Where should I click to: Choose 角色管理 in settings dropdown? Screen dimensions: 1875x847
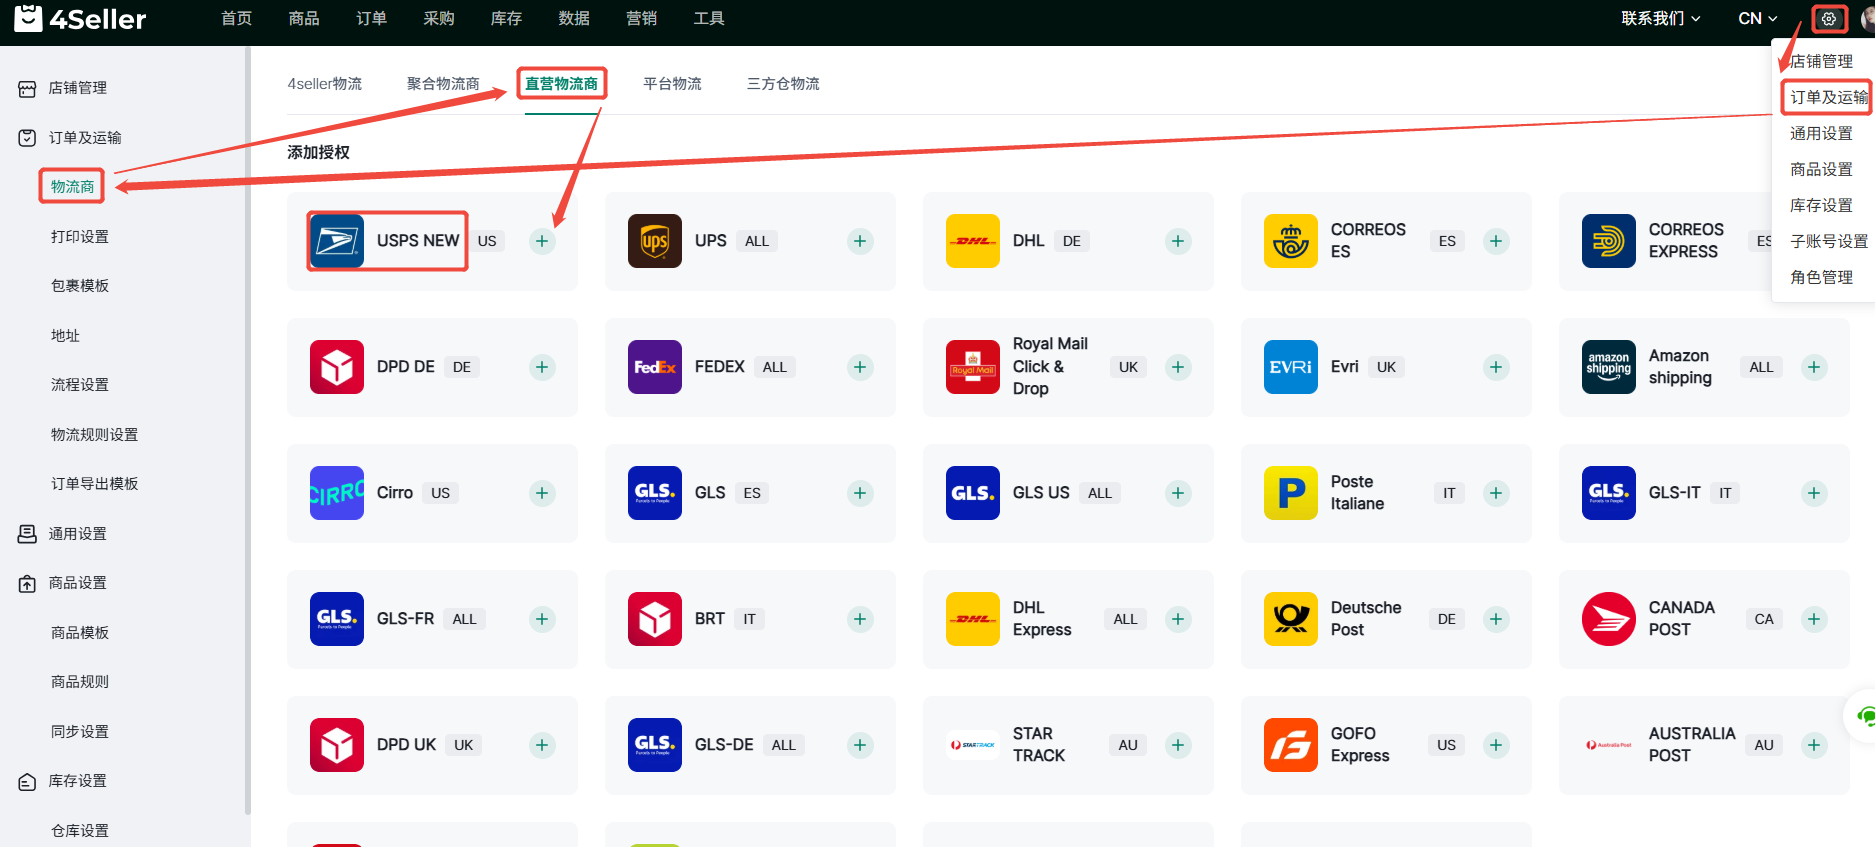pos(1821,277)
